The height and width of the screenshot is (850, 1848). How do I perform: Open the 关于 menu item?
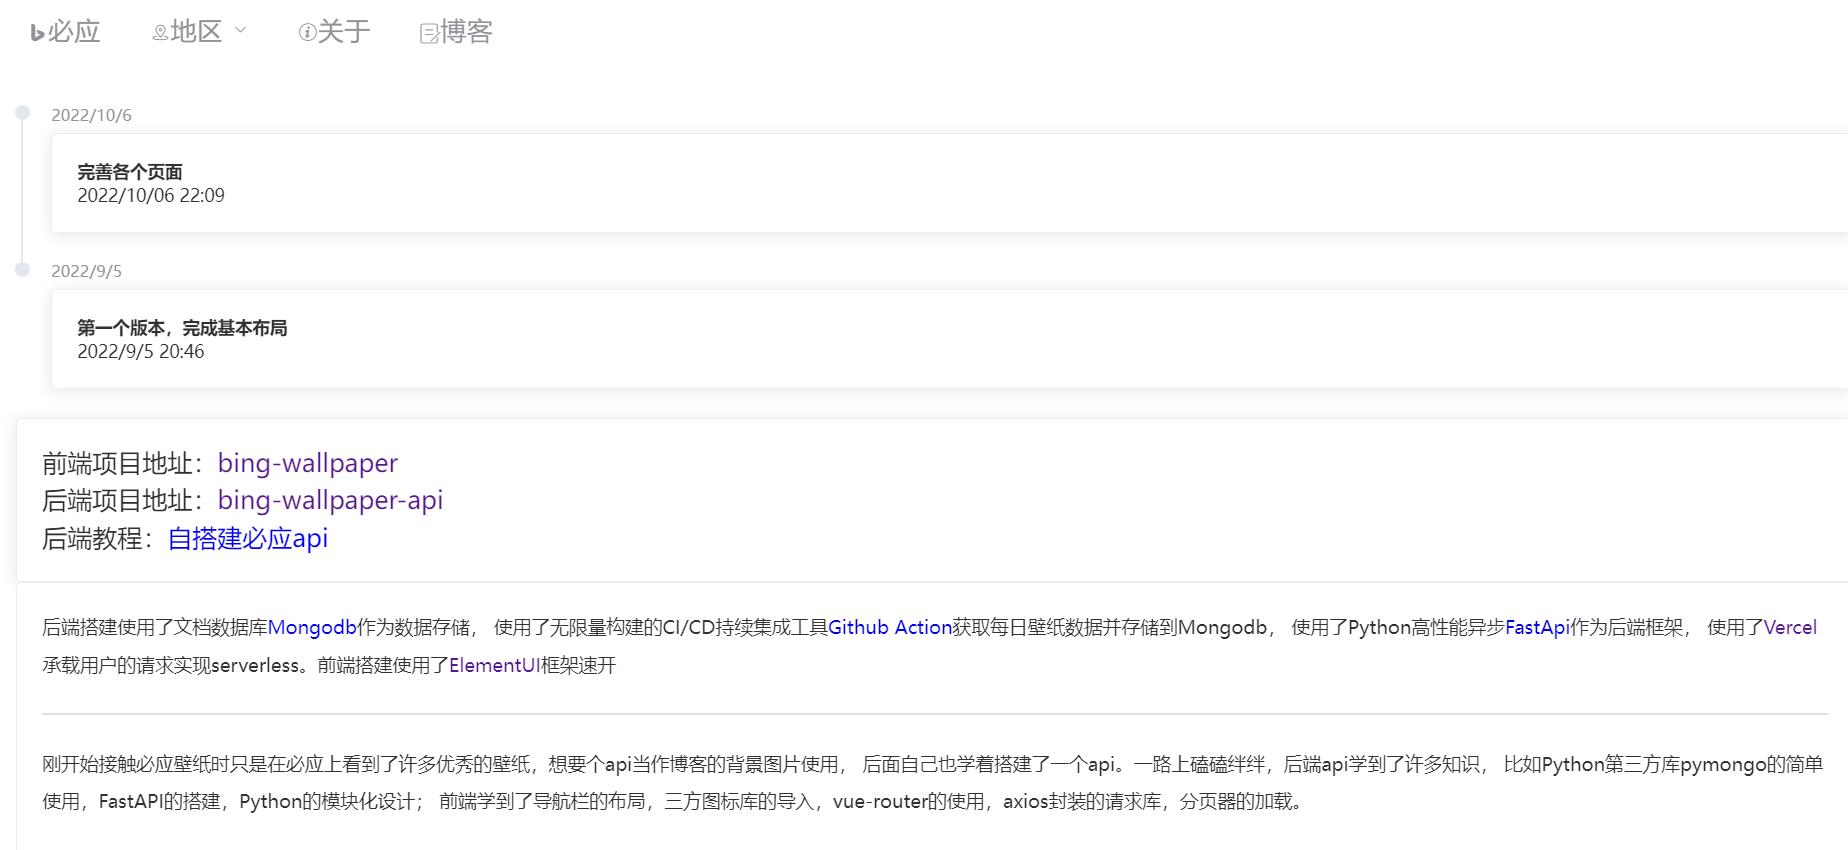[x=343, y=32]
